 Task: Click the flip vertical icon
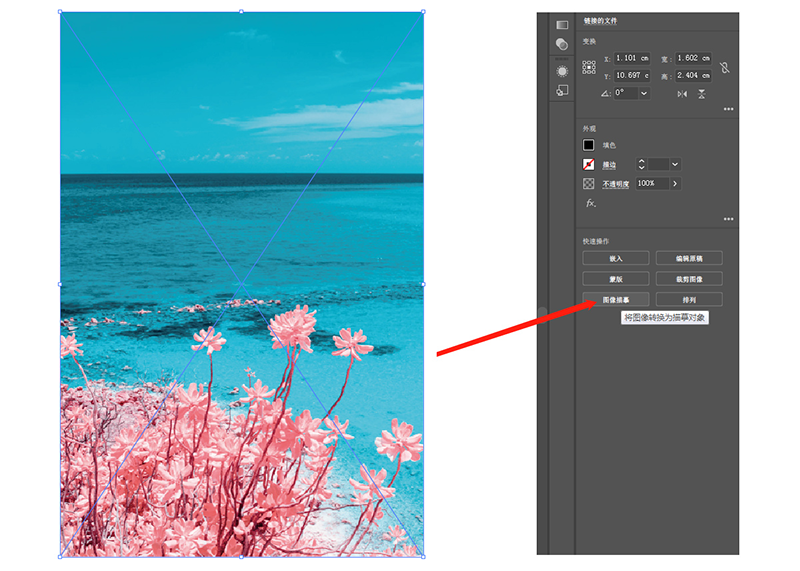pos(702,93)
